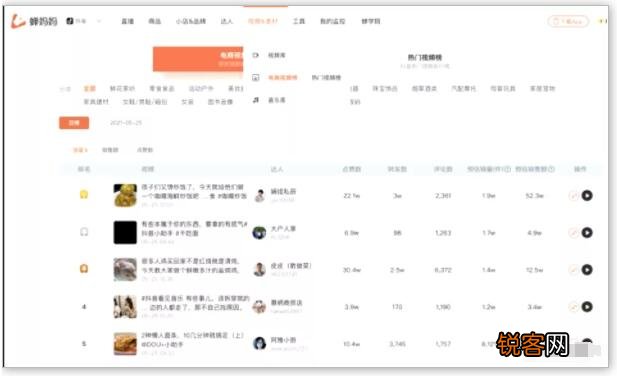Click the Douyin platform icon beside the logo

click(70, 21)
